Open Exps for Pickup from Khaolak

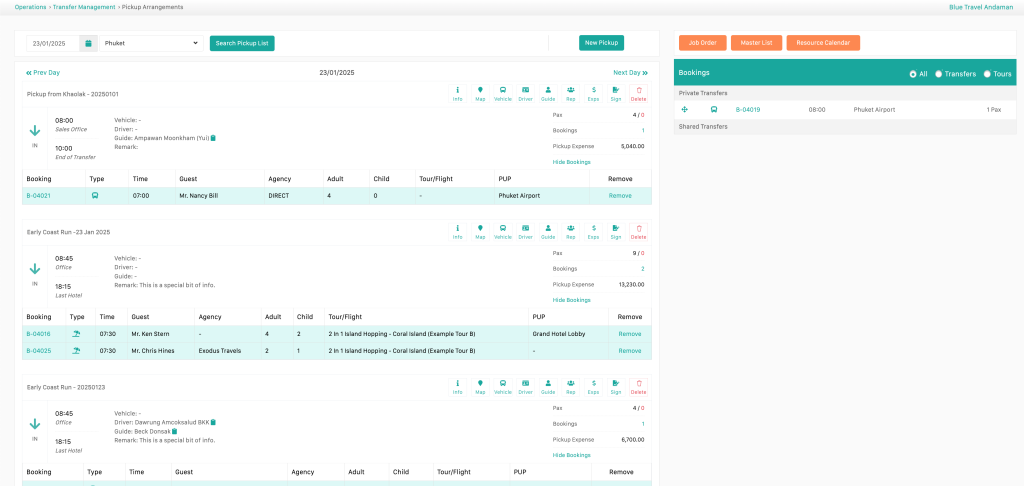click(594, 93)
